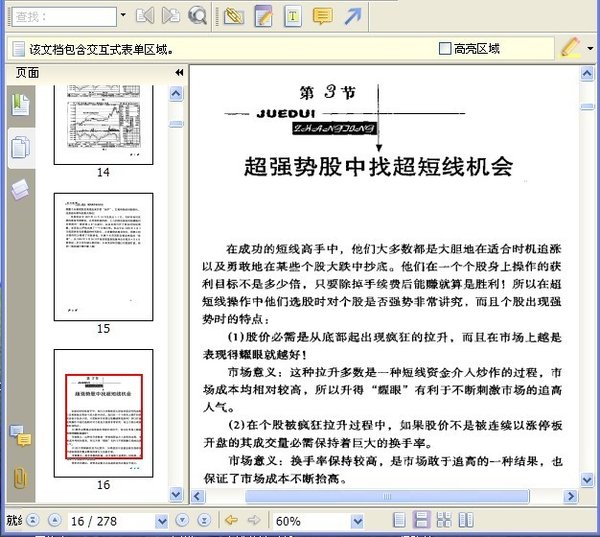Switch to continuous facing layout
Viewport: 600px width, 537px height.
pyautogui.click(x=444, y=520)
